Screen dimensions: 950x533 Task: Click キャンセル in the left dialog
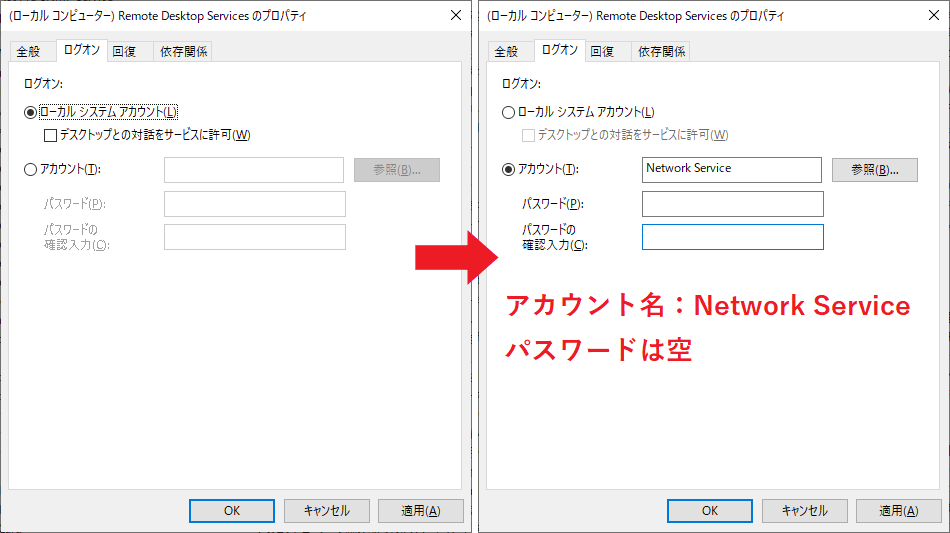[x=326, y=511]
